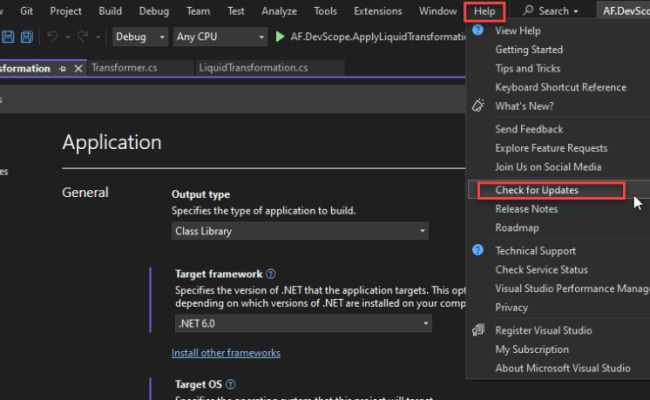Expand the .NET 6.0 target framework dropdown

303,323
